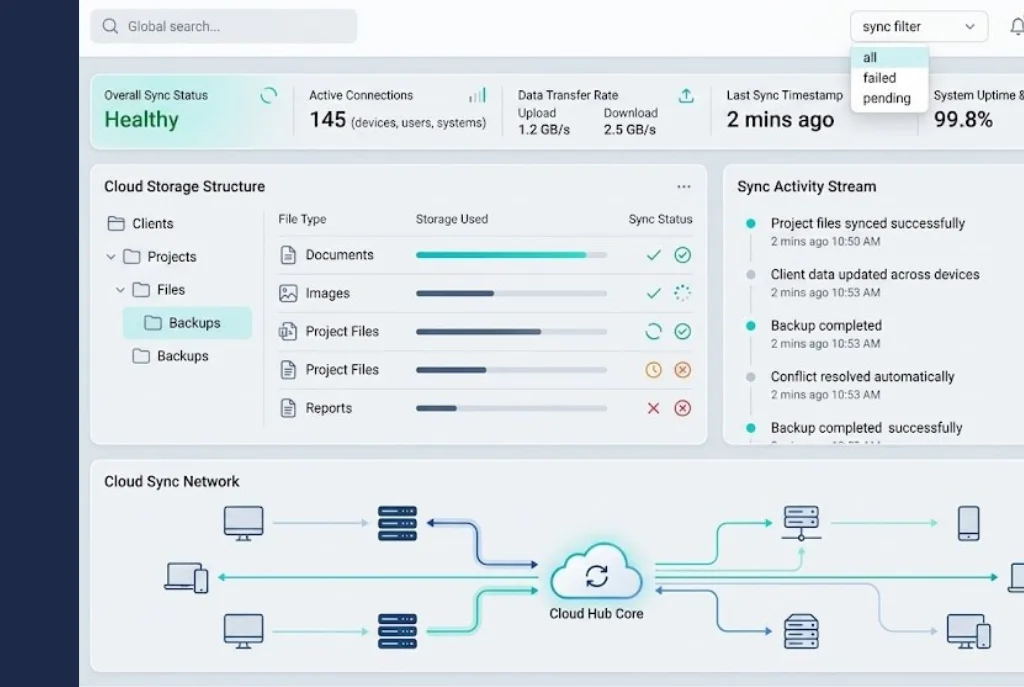Click the 99.8% system uptime value
This screenshot has width=1024, height=687.
coord(963,120)
